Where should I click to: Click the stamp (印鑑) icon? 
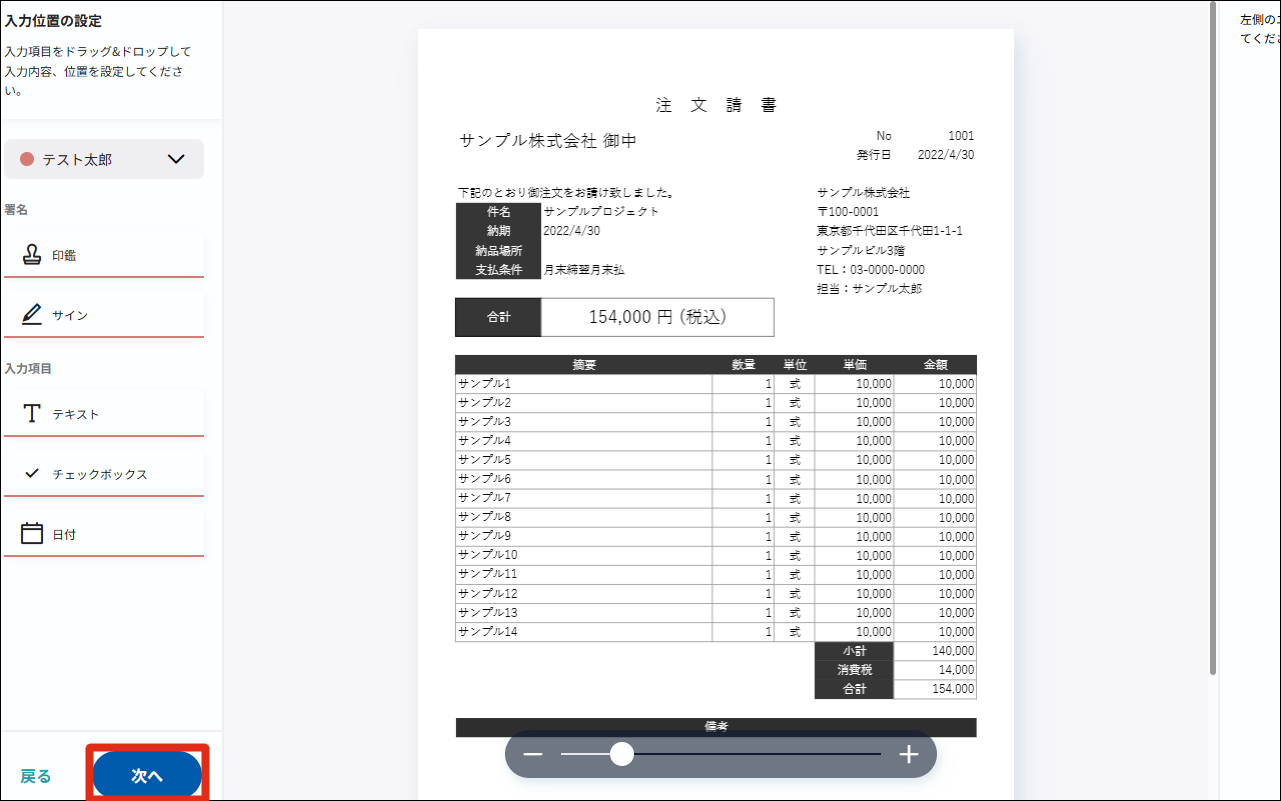32,255
